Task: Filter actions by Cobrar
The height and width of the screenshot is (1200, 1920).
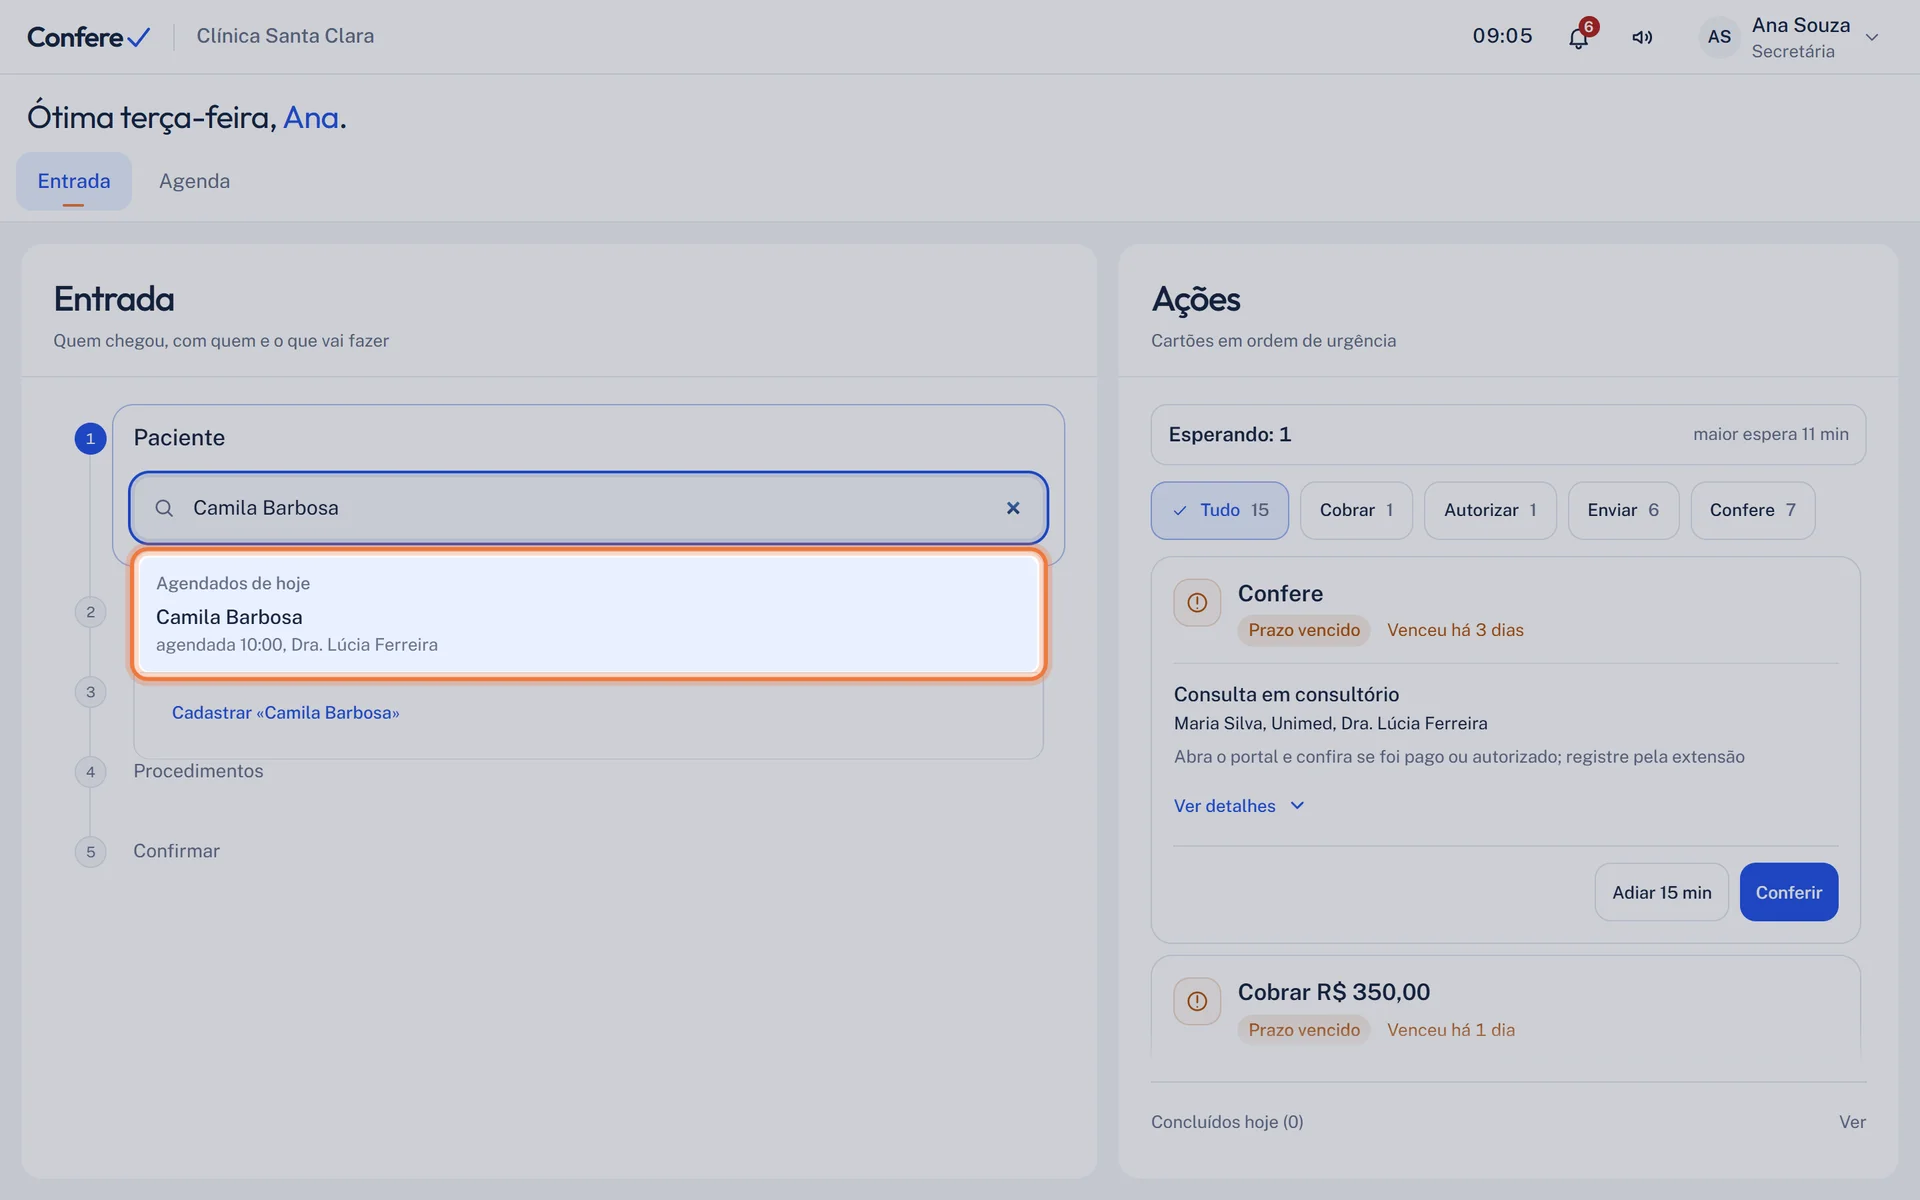Action: click(x=1356, y=510)
